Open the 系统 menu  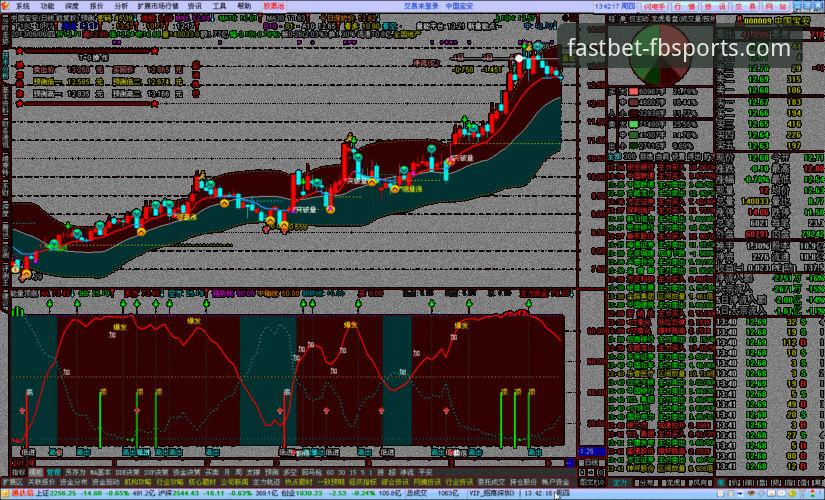tap(22, 6)
